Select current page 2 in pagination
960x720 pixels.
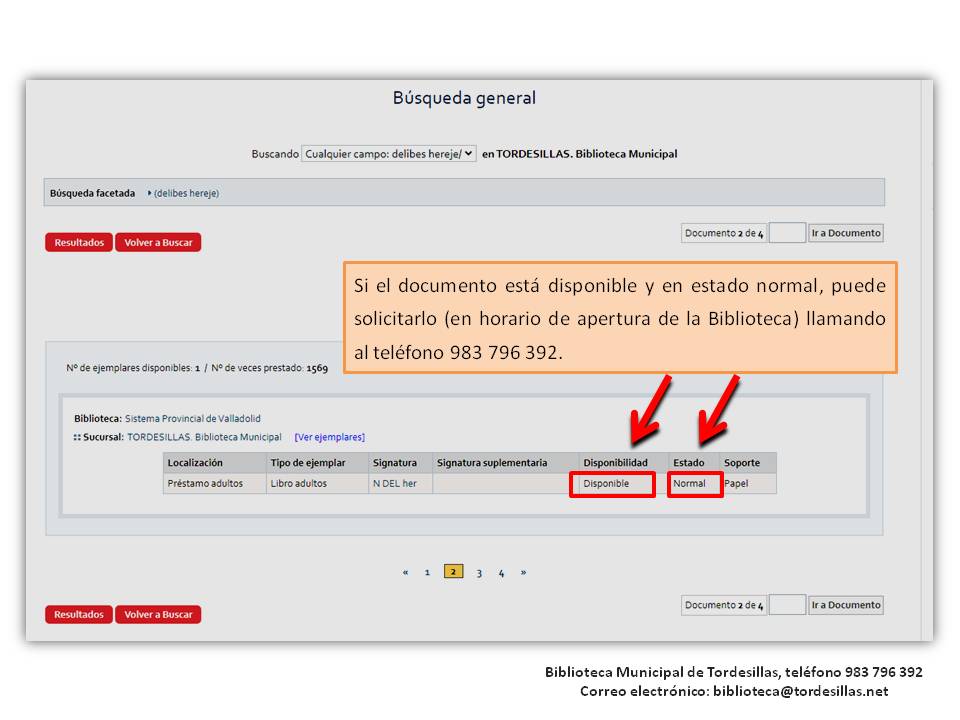(x=454, y=571)
